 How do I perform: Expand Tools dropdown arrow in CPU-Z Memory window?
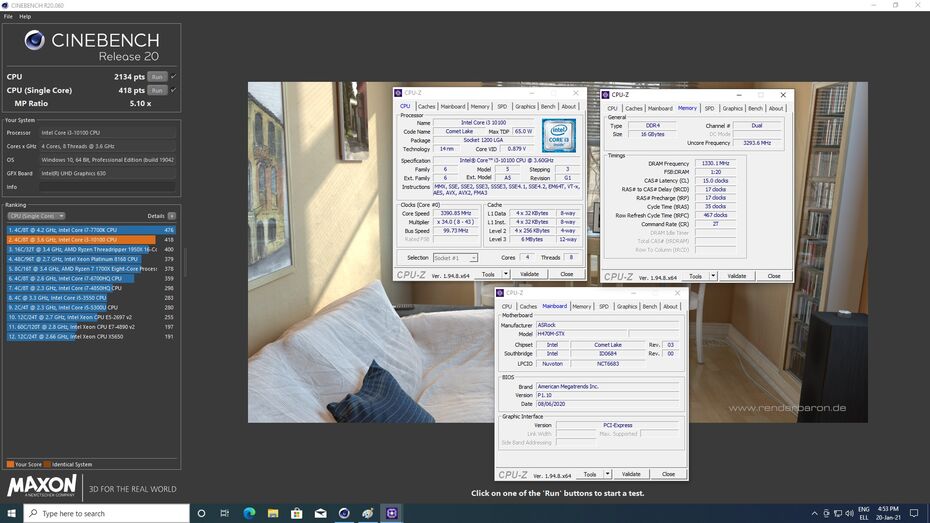(x=713, y=276)
